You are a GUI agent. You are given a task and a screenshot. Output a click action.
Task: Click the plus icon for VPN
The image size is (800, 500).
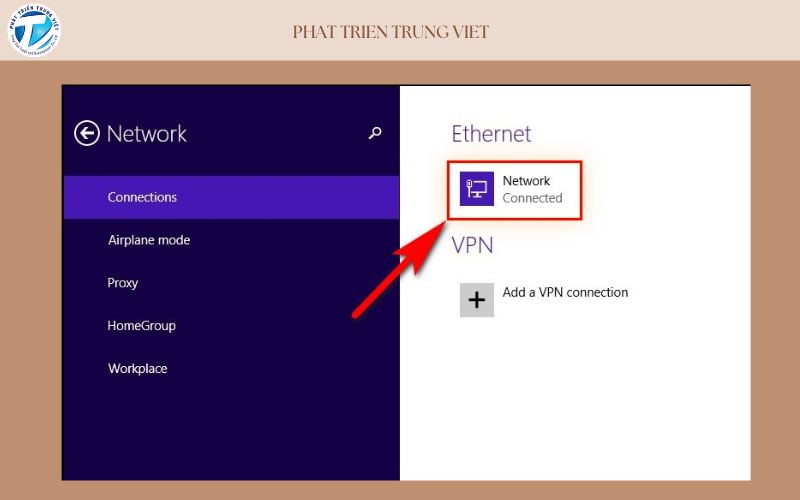[x=477, y=299]
